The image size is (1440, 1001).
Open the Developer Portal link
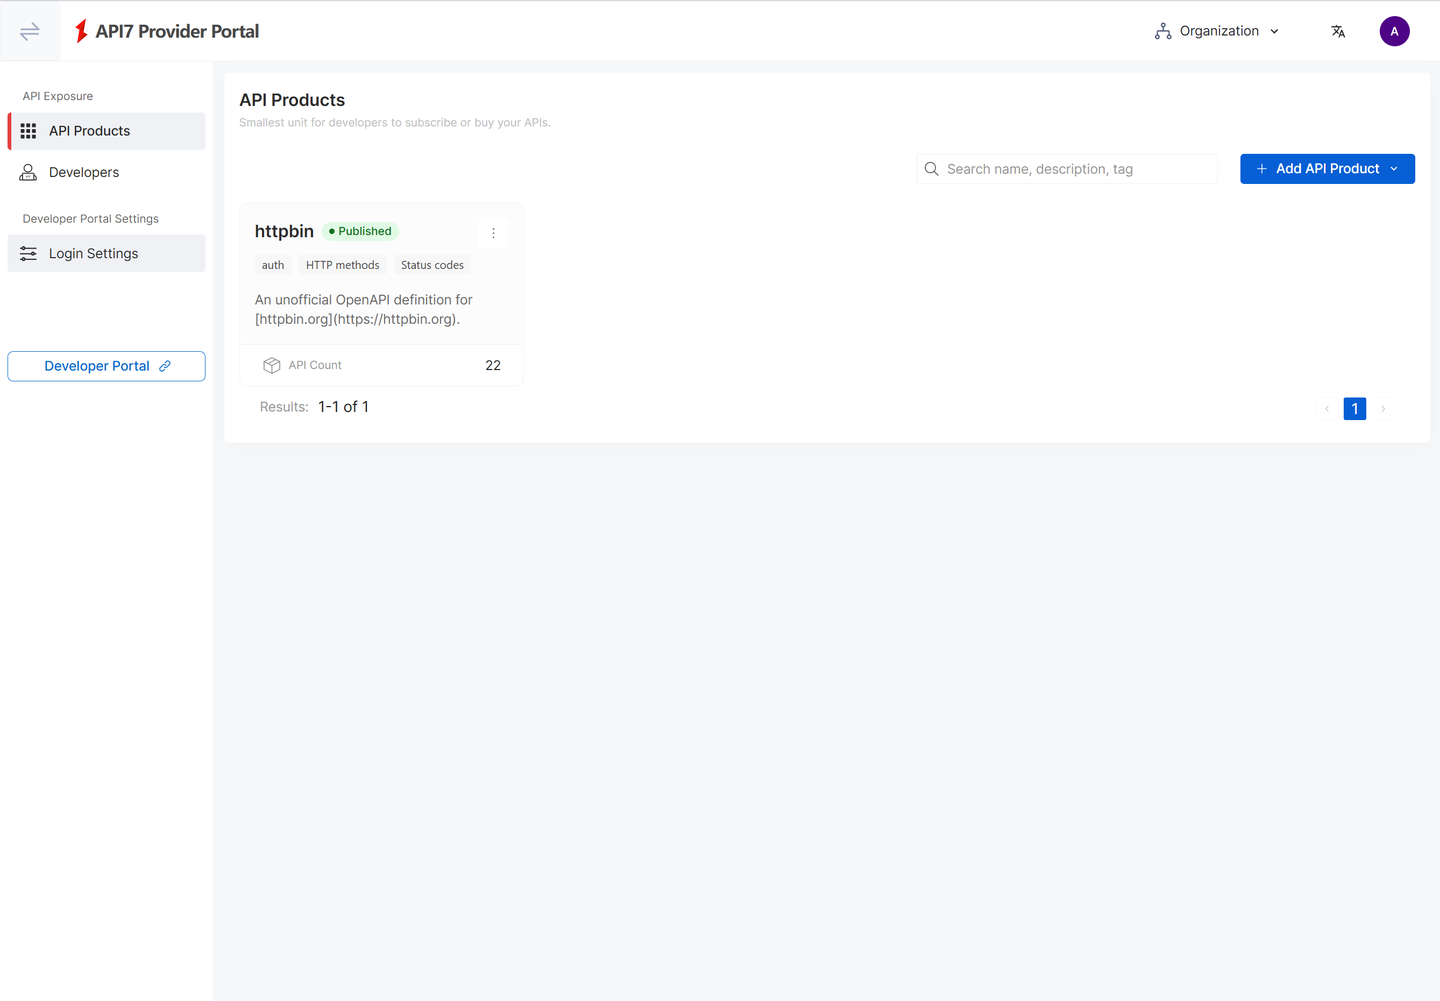point(106,366)
